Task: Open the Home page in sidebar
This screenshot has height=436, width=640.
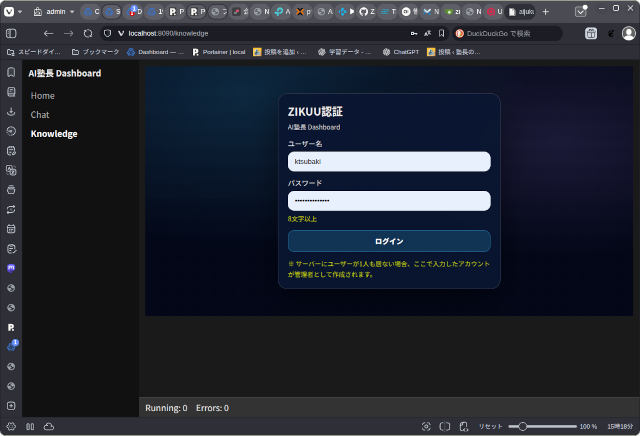Action: 43,96
